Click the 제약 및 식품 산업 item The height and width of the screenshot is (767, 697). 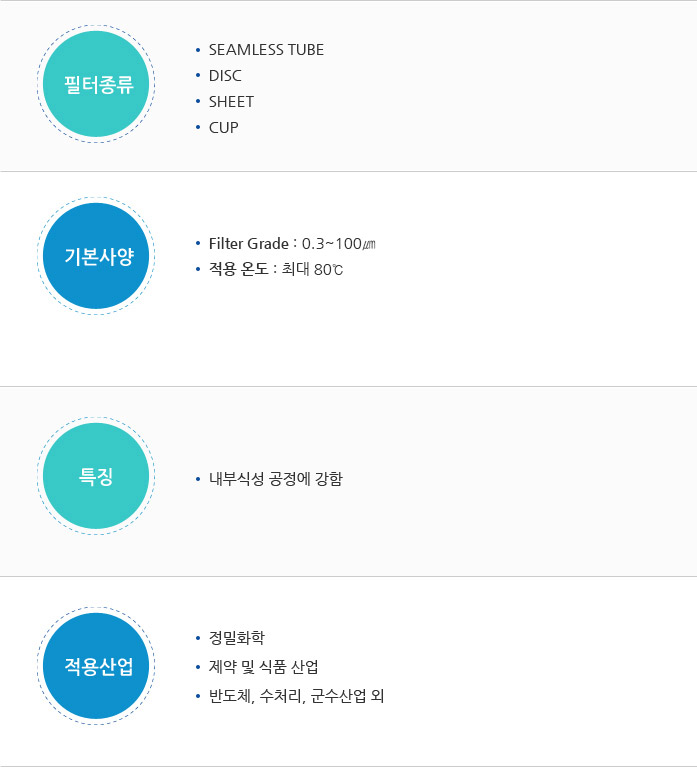(x=263, y=667)
